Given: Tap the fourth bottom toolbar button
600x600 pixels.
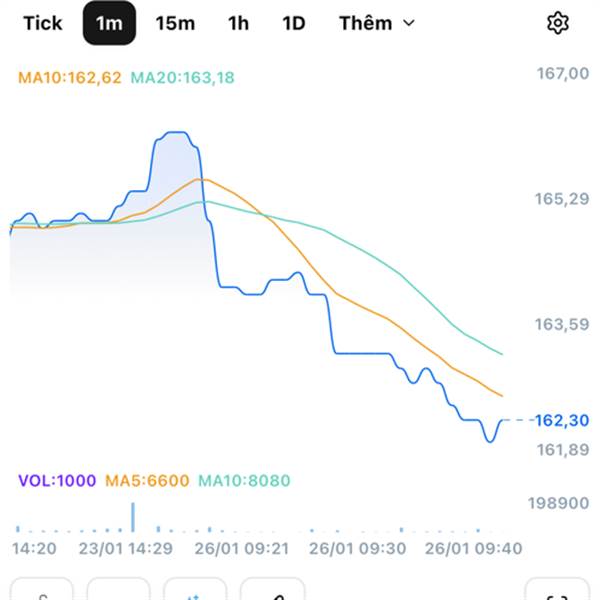Looking at the screenshot, I should click(272, 592).
